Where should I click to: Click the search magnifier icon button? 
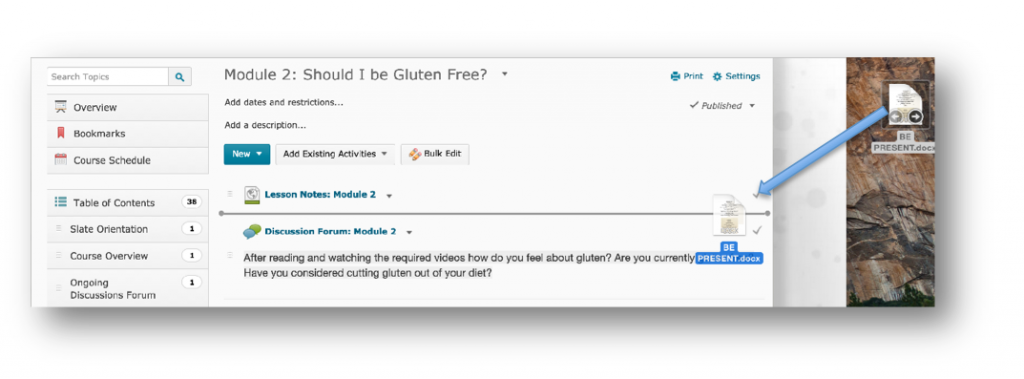tap(180, 76)
